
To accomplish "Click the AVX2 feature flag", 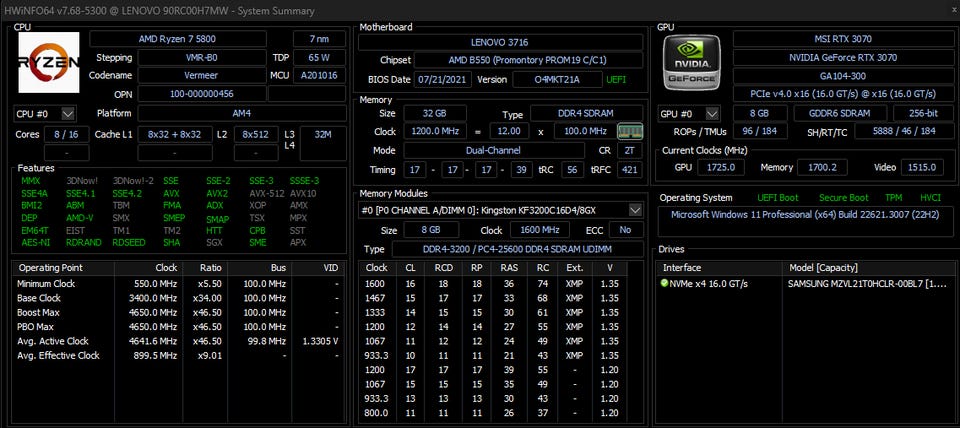I will (217, 193).
